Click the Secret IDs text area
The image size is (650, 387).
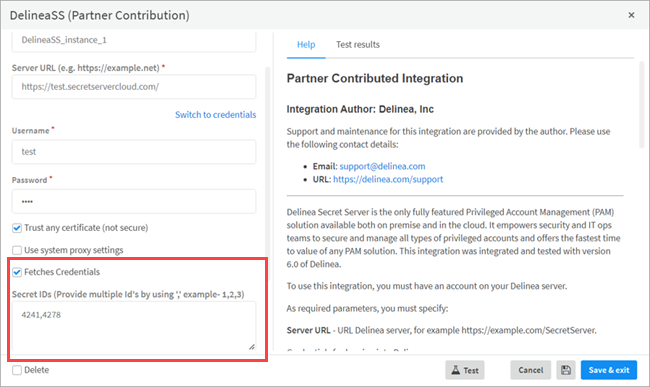[x=134, y=327]
